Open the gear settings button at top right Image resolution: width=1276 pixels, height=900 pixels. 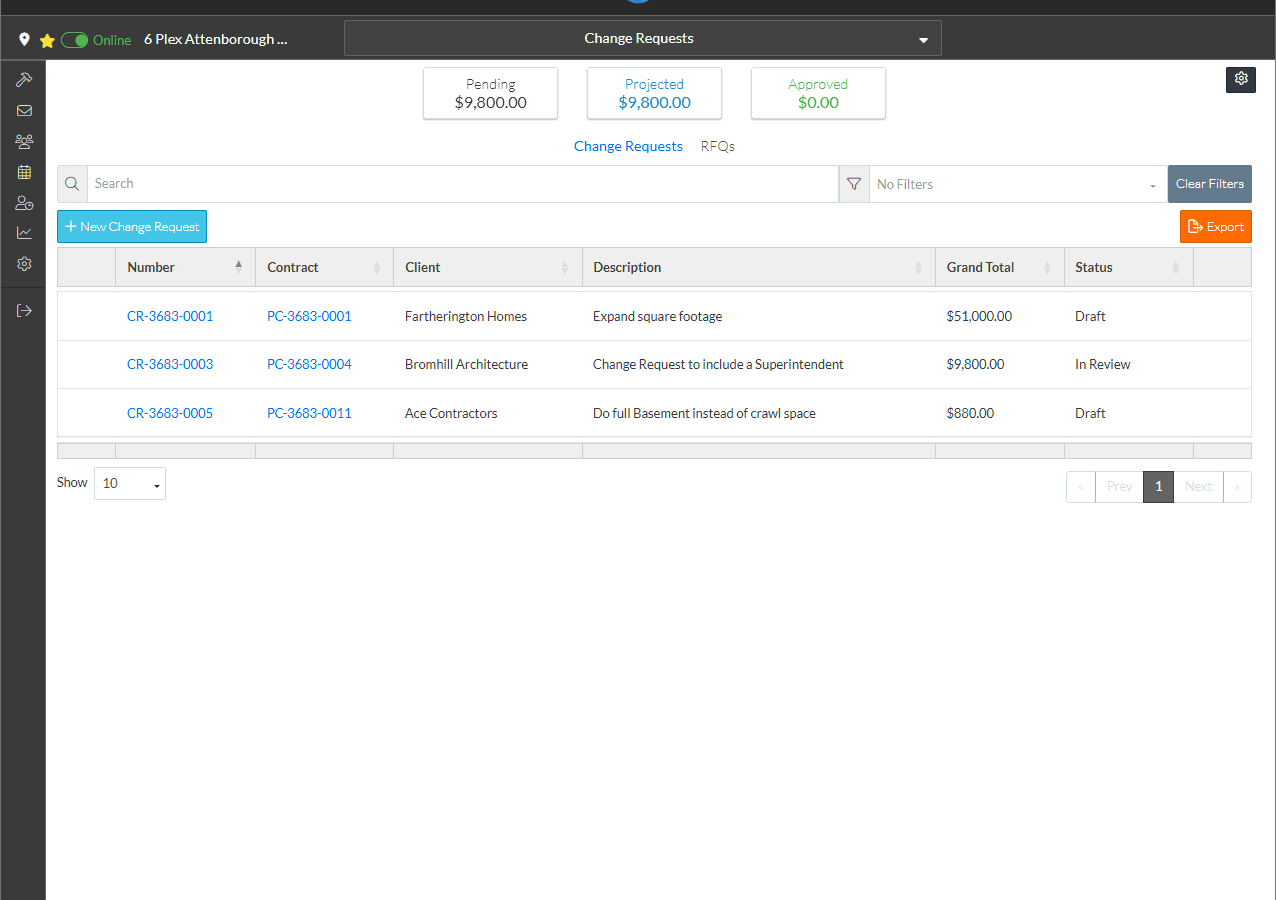[x=1240, y=80]
